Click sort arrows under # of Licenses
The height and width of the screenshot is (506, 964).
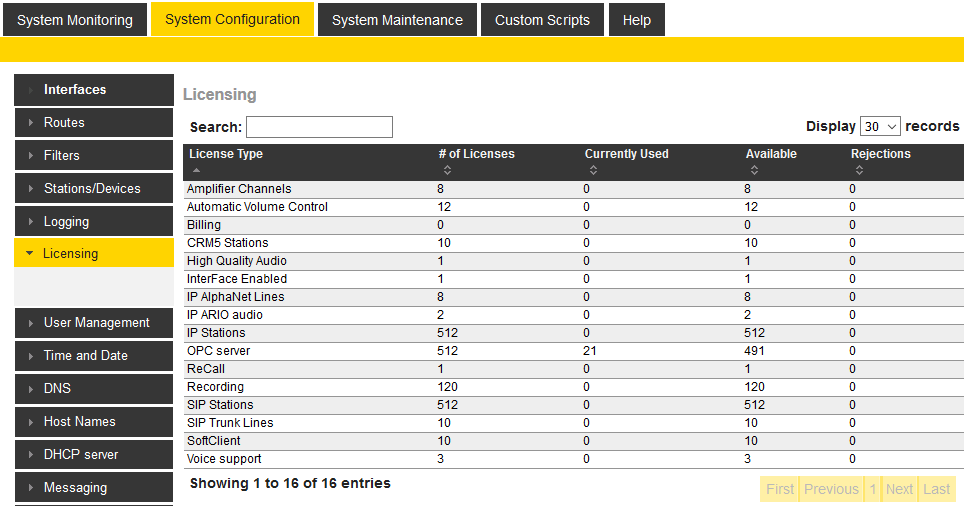click(446, 171)
